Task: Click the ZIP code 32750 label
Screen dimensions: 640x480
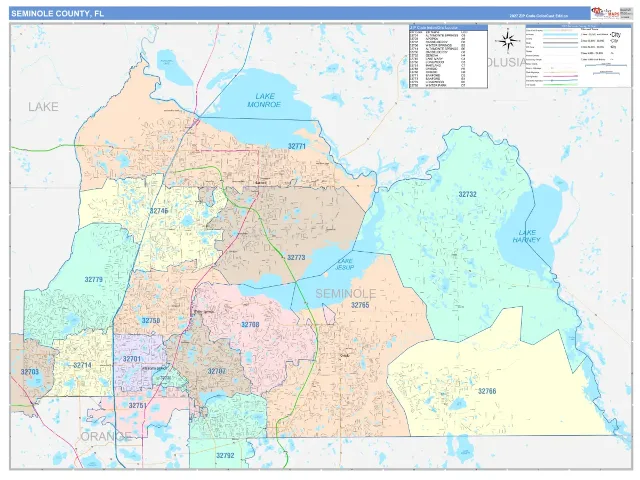Action: [x=151, y=320]
